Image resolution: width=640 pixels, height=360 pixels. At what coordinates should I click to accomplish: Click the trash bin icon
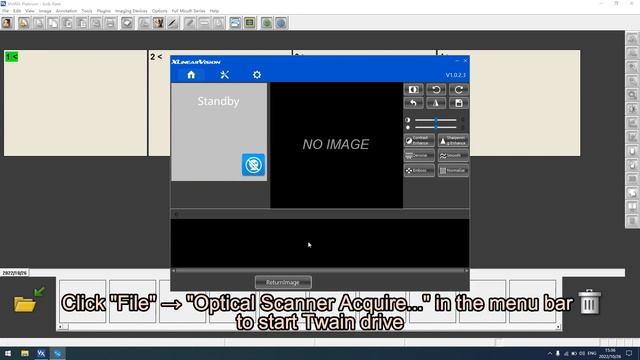coord(589,302)
